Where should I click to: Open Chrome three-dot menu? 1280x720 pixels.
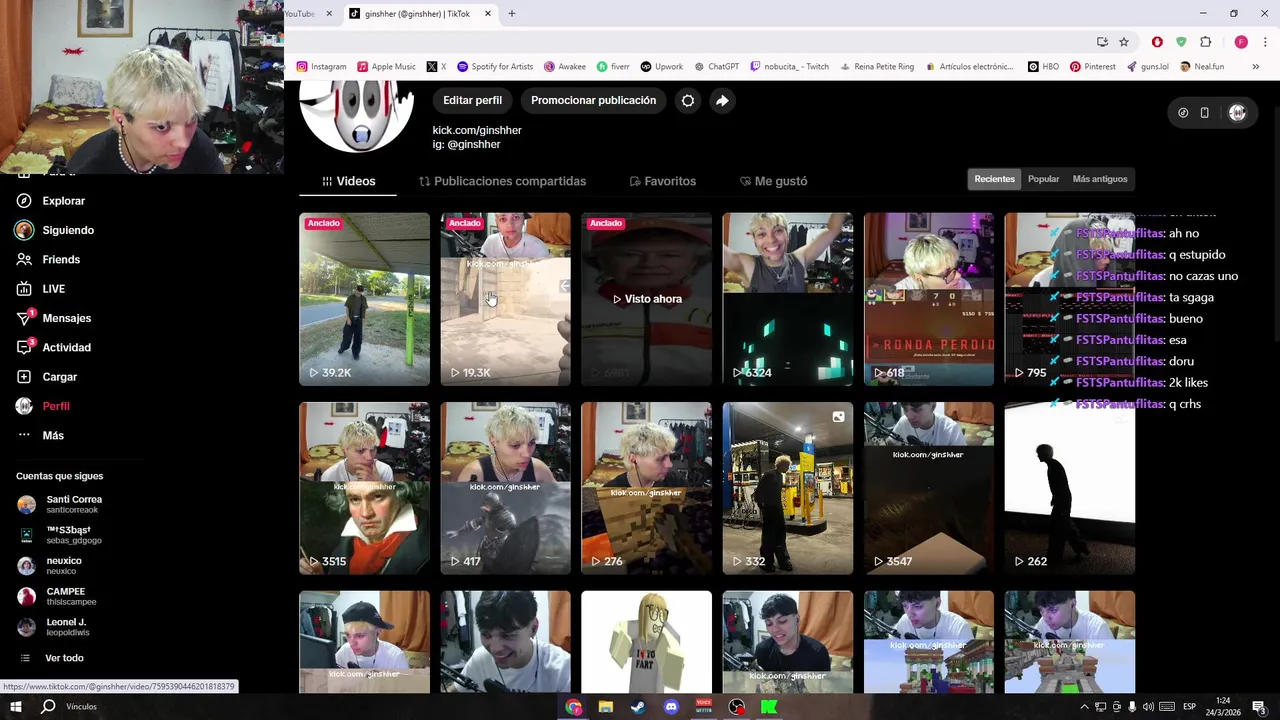coord(1266,42)
